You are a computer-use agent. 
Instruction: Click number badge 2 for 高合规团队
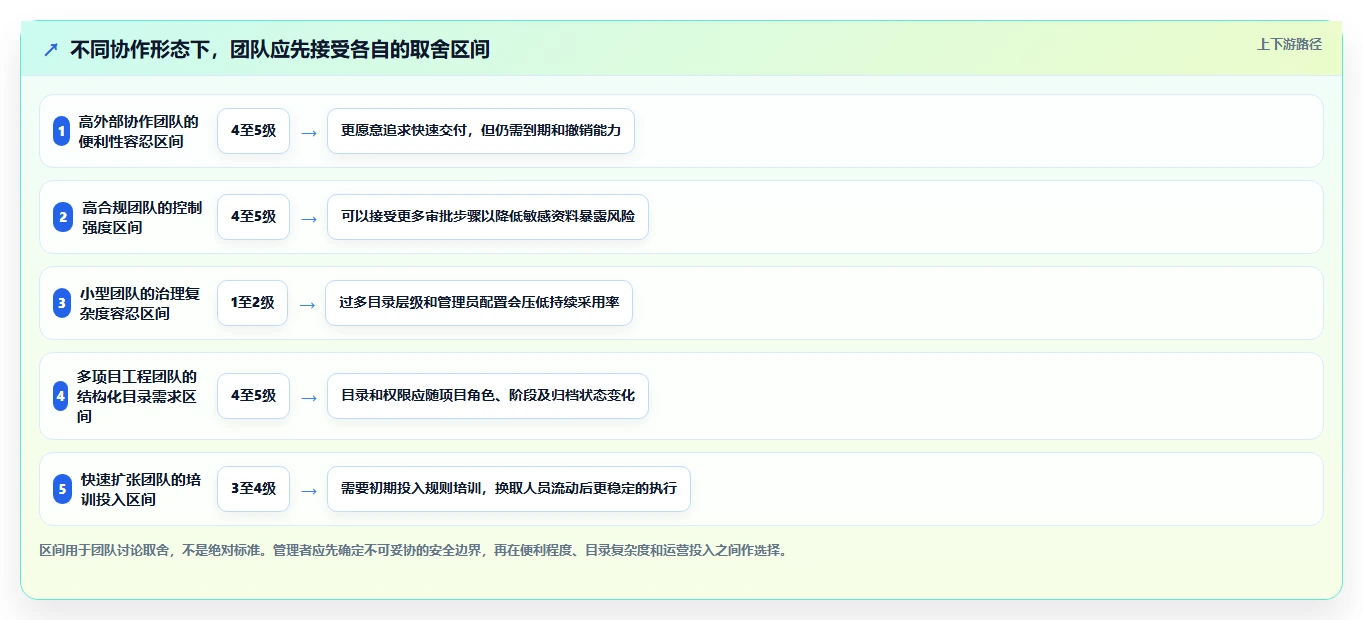point(63,217)
